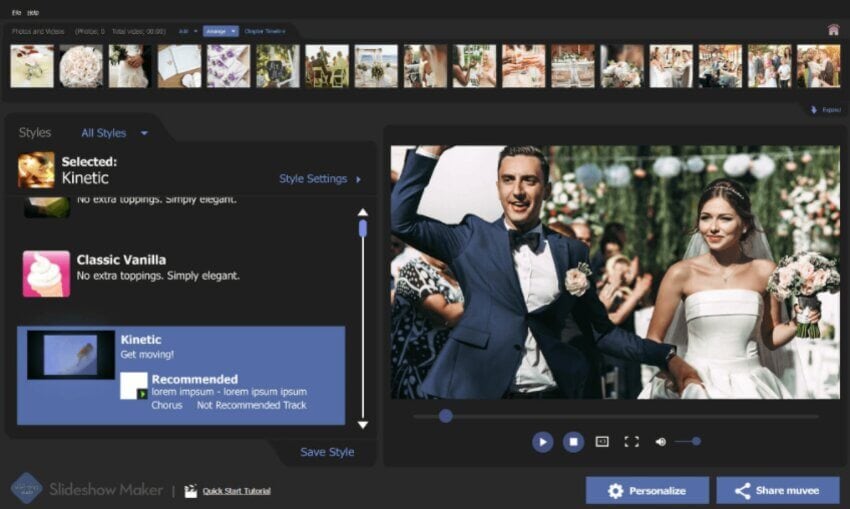850x509 pixels.
Task: Click Save Style
Action: pyautogui.click(x=327, y=452)
